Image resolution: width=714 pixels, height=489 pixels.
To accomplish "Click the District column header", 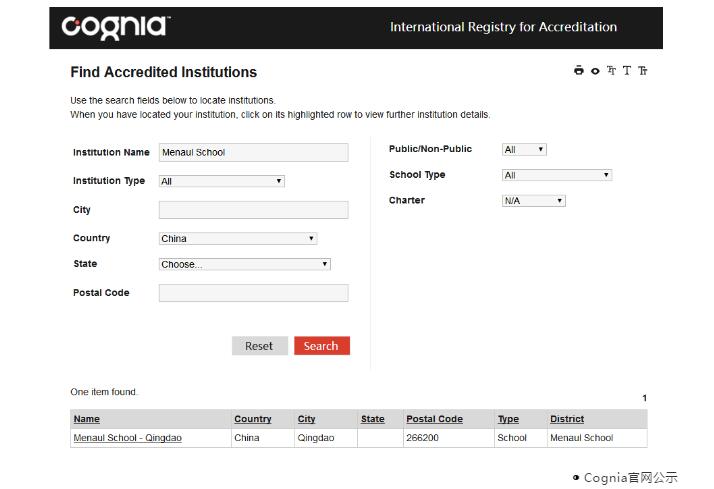I will pos(567,419).
